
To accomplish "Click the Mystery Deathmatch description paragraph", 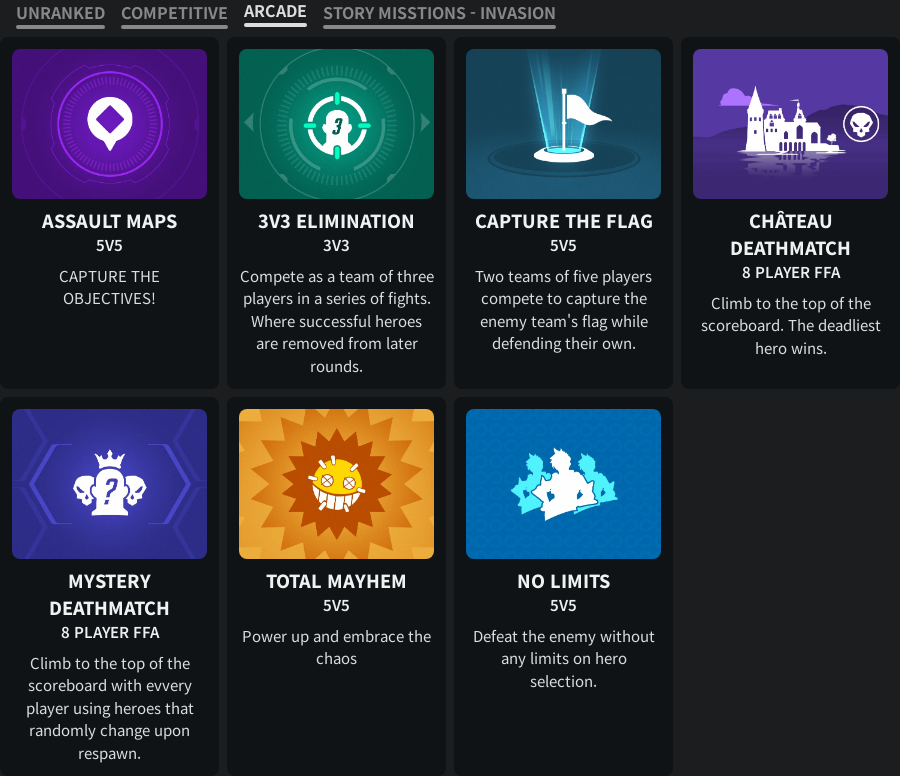I will coord(110,708).
